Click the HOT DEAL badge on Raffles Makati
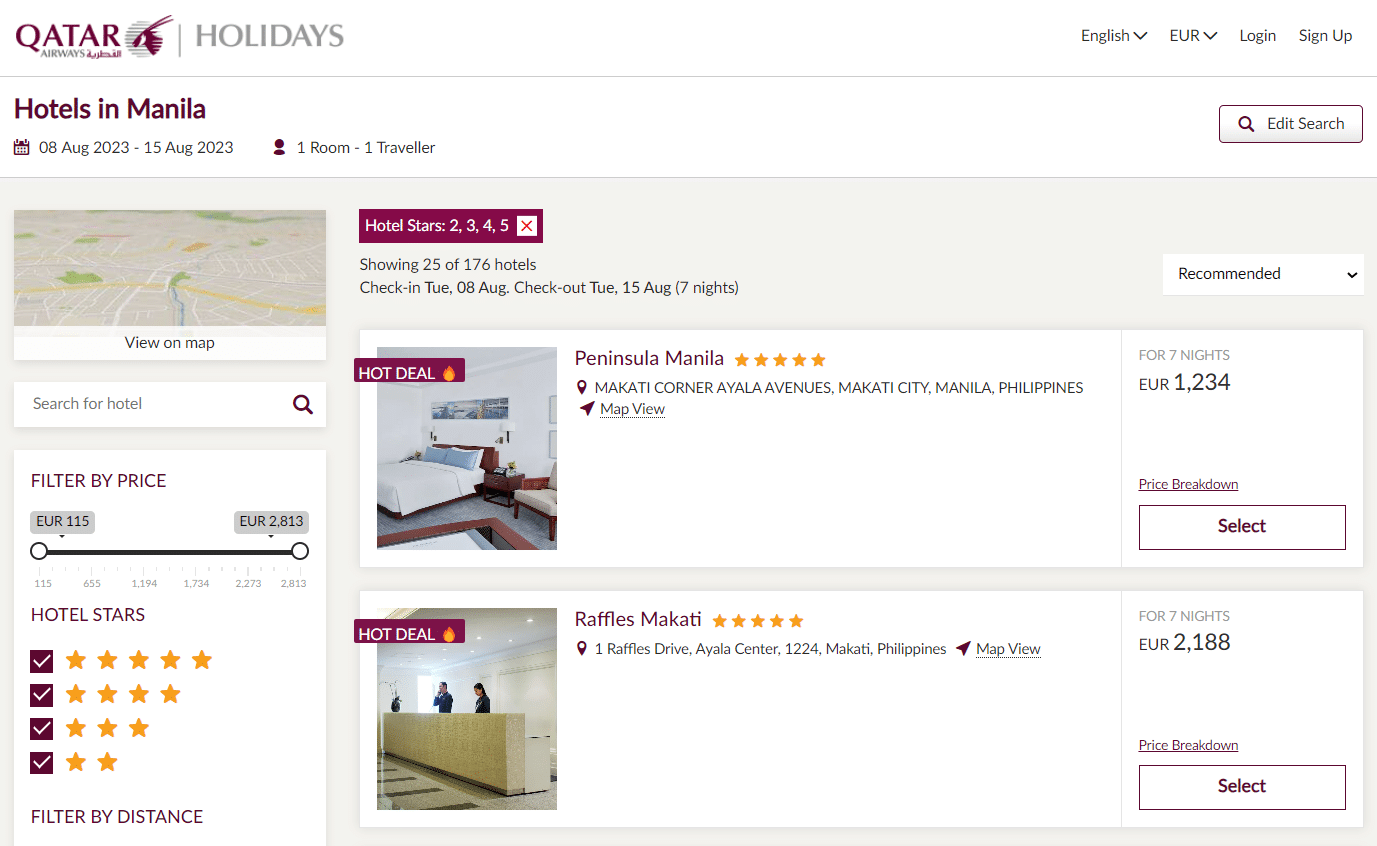This screenshot has width=1377, height=846. [x=409, y=634]
